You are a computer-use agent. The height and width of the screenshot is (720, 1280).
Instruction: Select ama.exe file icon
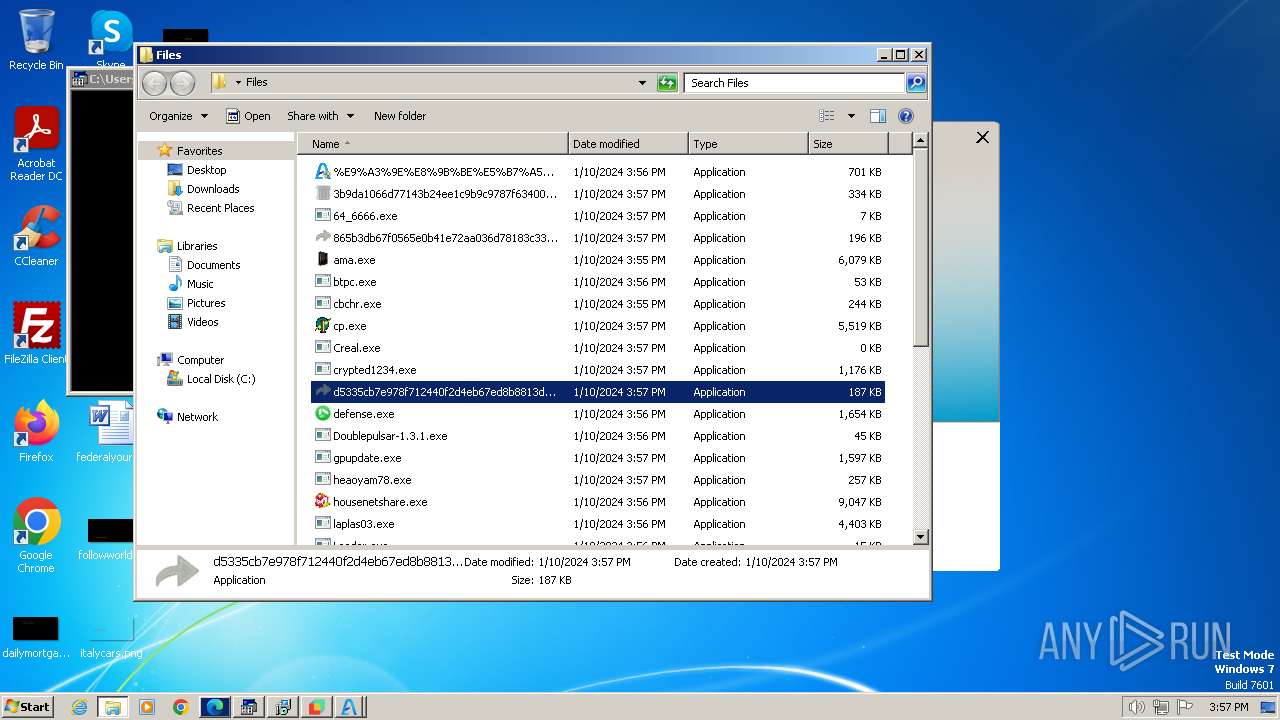[x=323, y=260]
